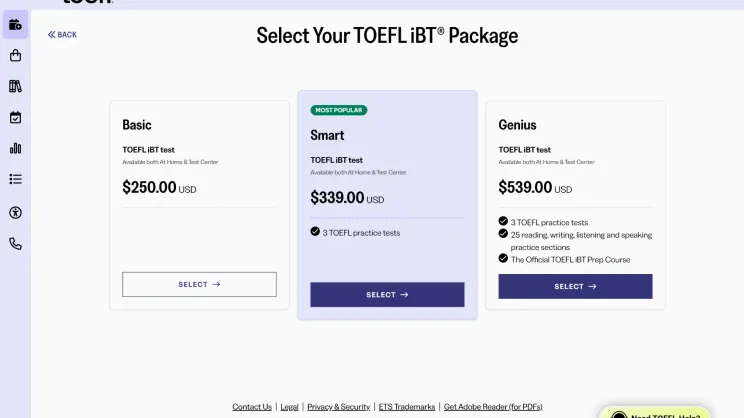The width and height of the screenshot is (744, 418).
Task: Open the list icon in sidebar
Action: [x=15, y=179]
